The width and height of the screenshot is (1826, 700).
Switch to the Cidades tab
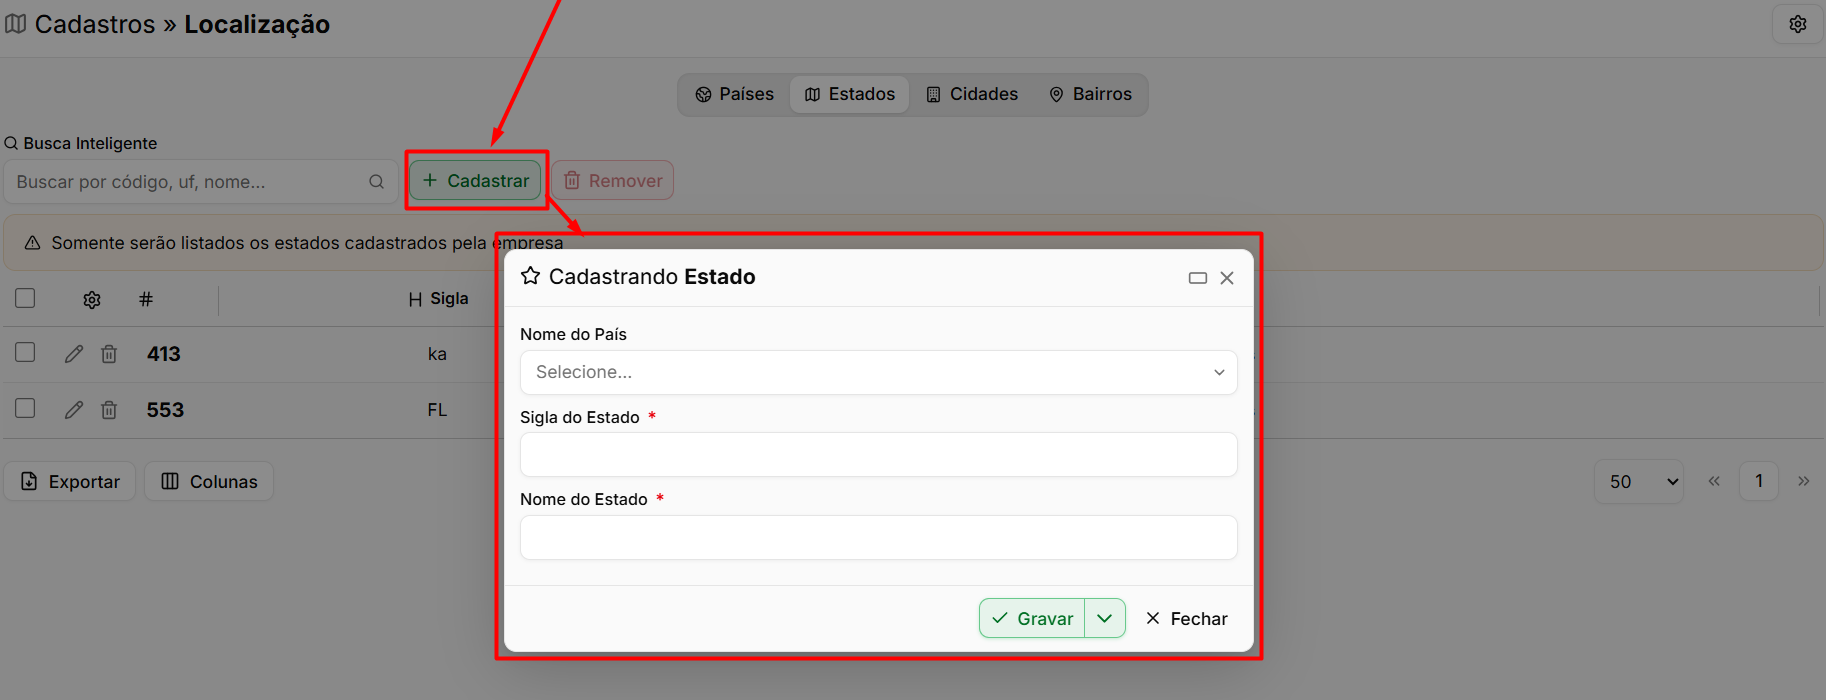(972, 94)
